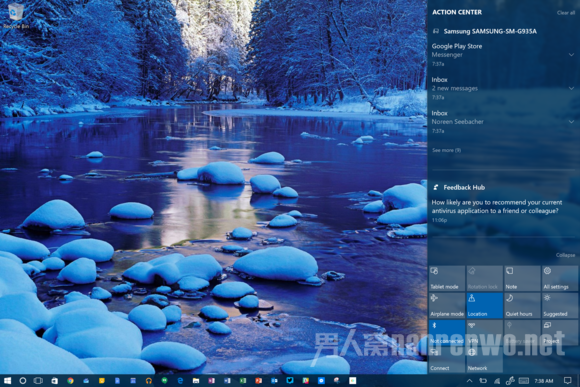Expand the Inbox 2 new messages notification
580x387 pixels.
pyautogui.click(x=571, y=88)
